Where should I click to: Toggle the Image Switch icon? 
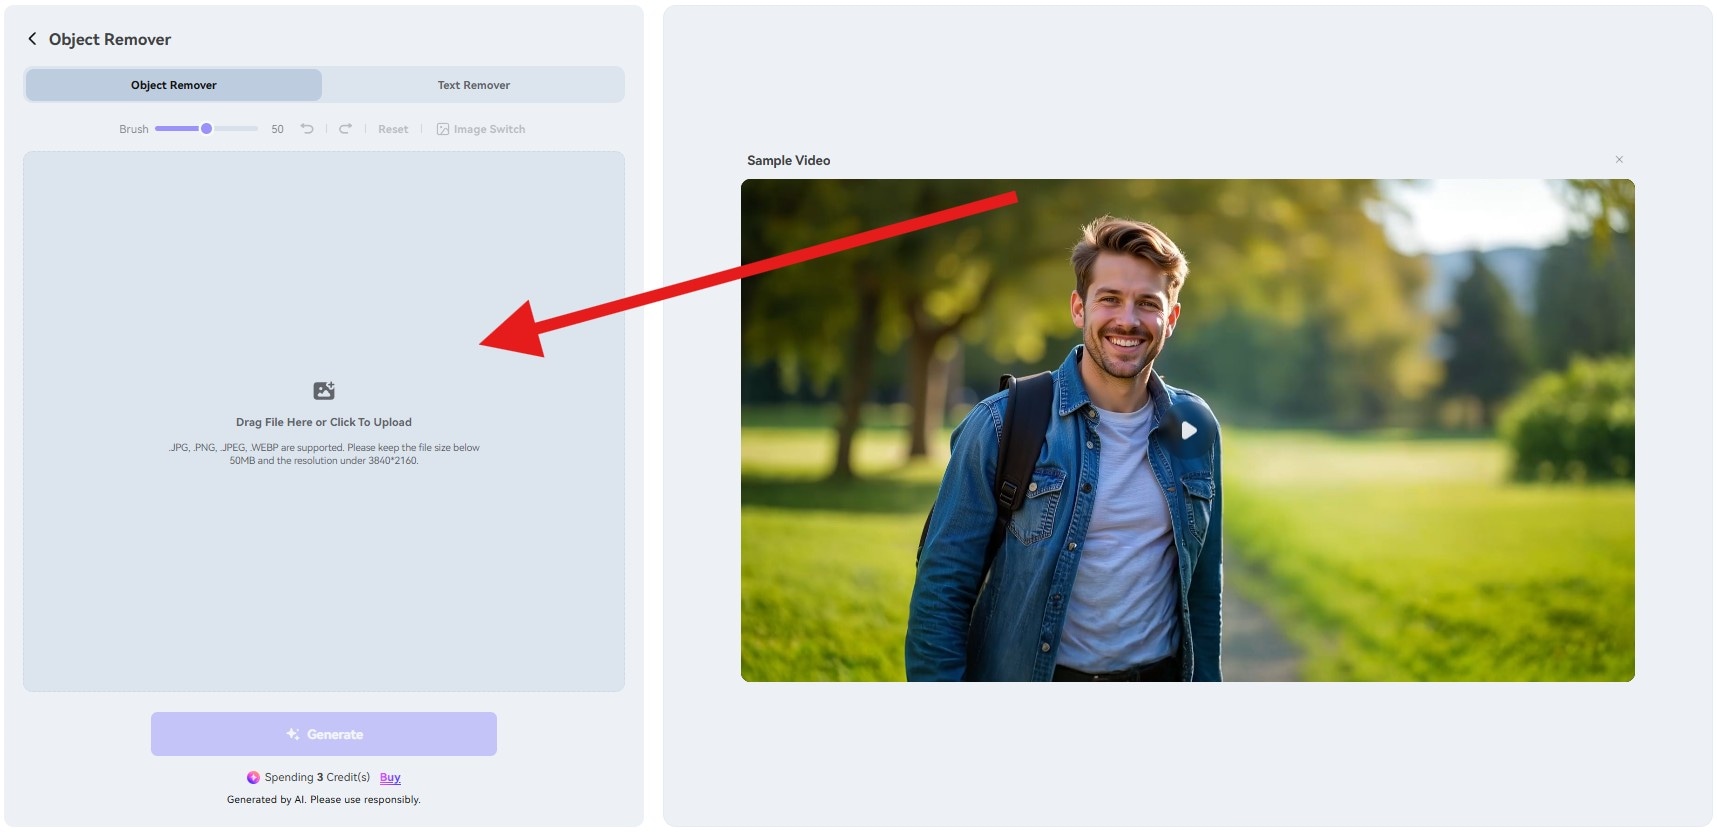click(443, 129)
